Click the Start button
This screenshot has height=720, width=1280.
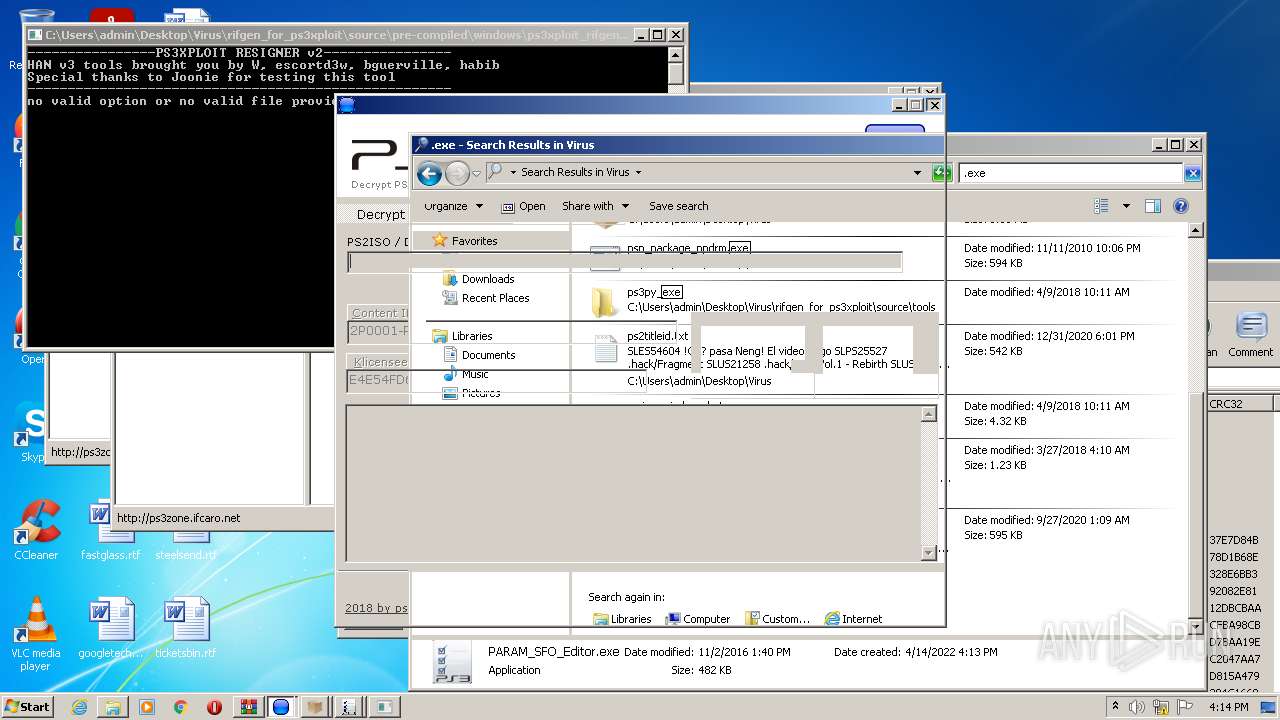[28, 706]
